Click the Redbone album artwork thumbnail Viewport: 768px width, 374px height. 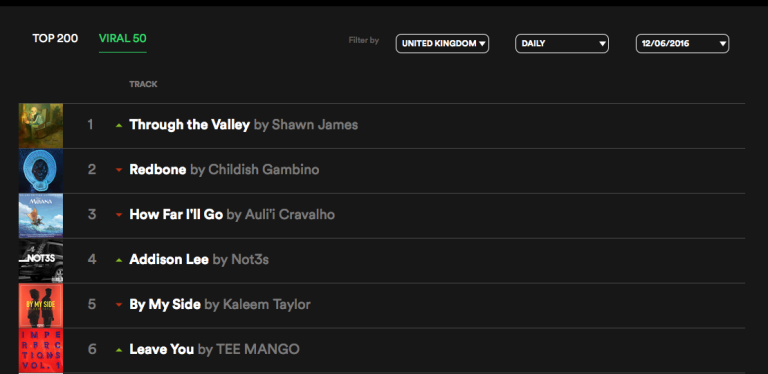[x=41, y=171]
